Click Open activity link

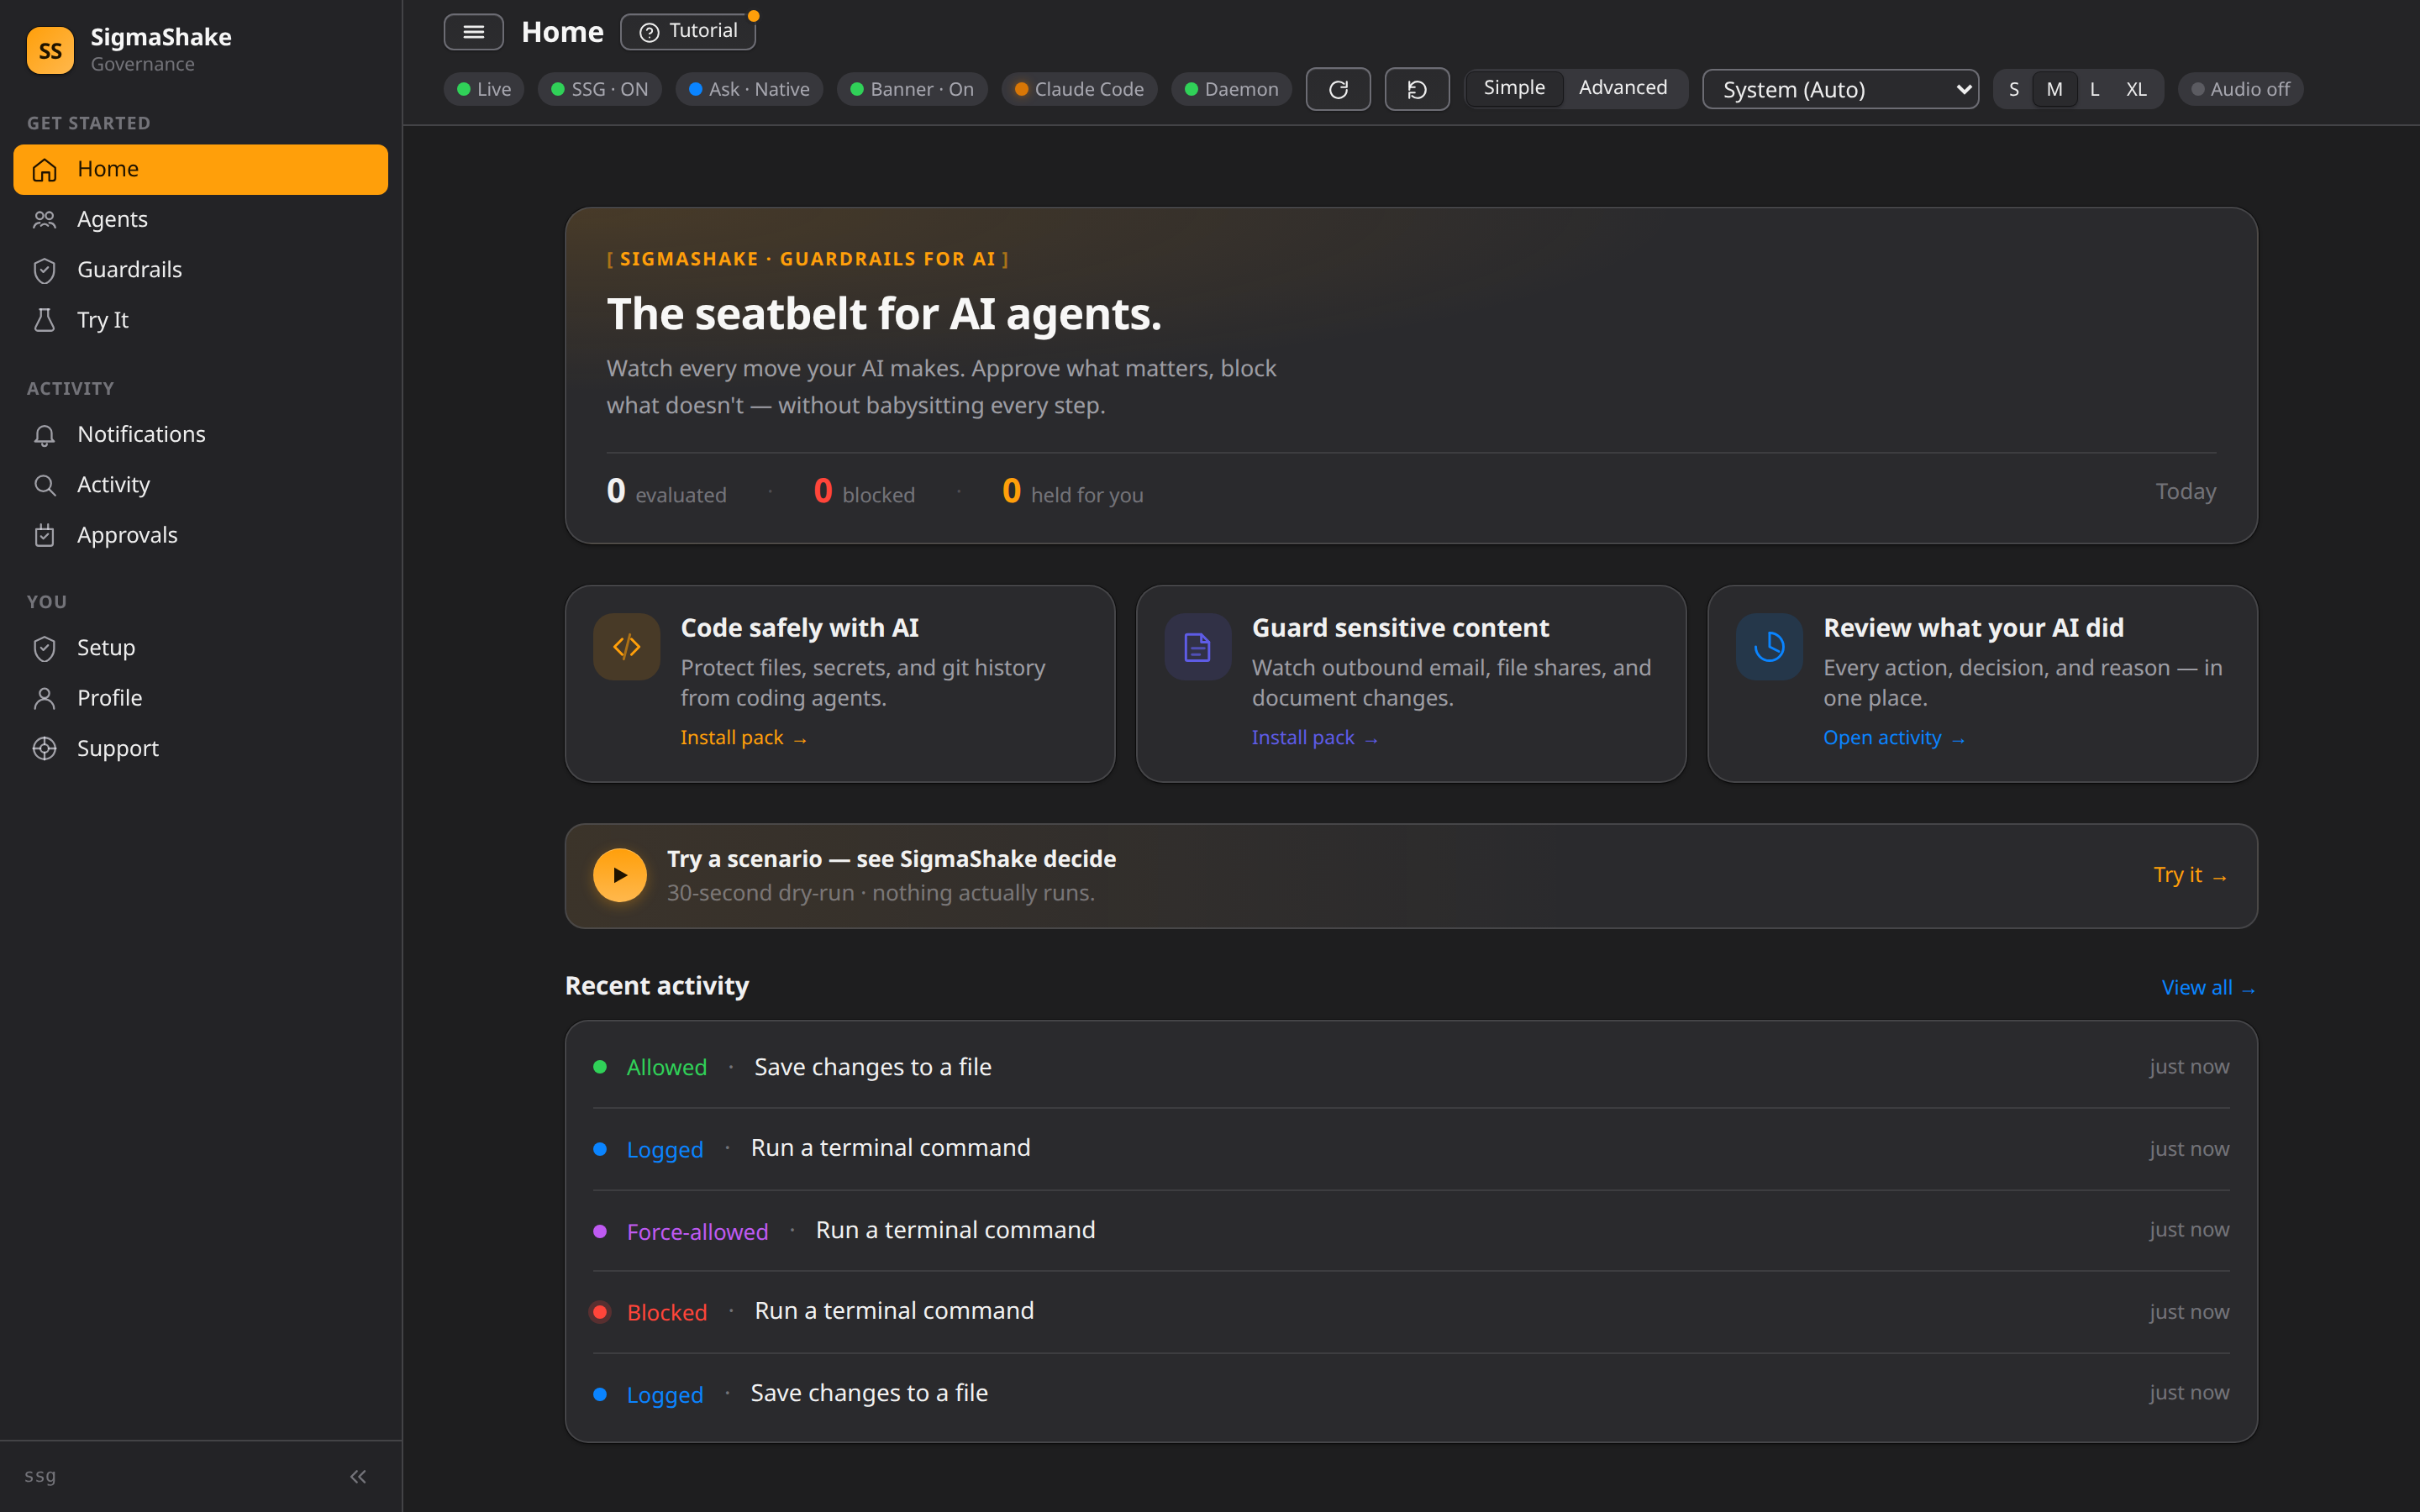[1894, 738]
